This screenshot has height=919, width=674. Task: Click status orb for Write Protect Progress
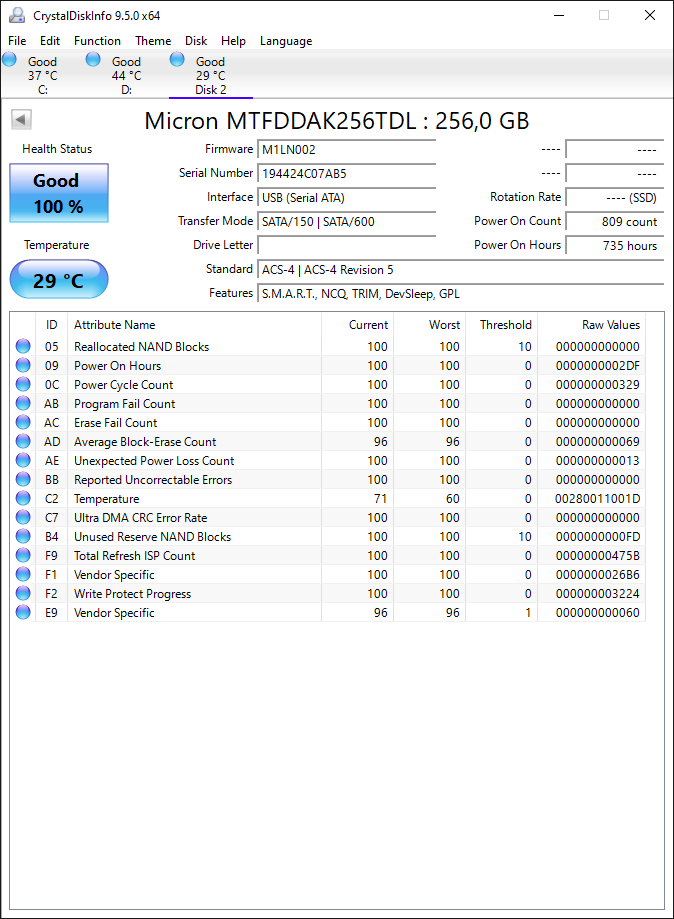coord(23,593)
